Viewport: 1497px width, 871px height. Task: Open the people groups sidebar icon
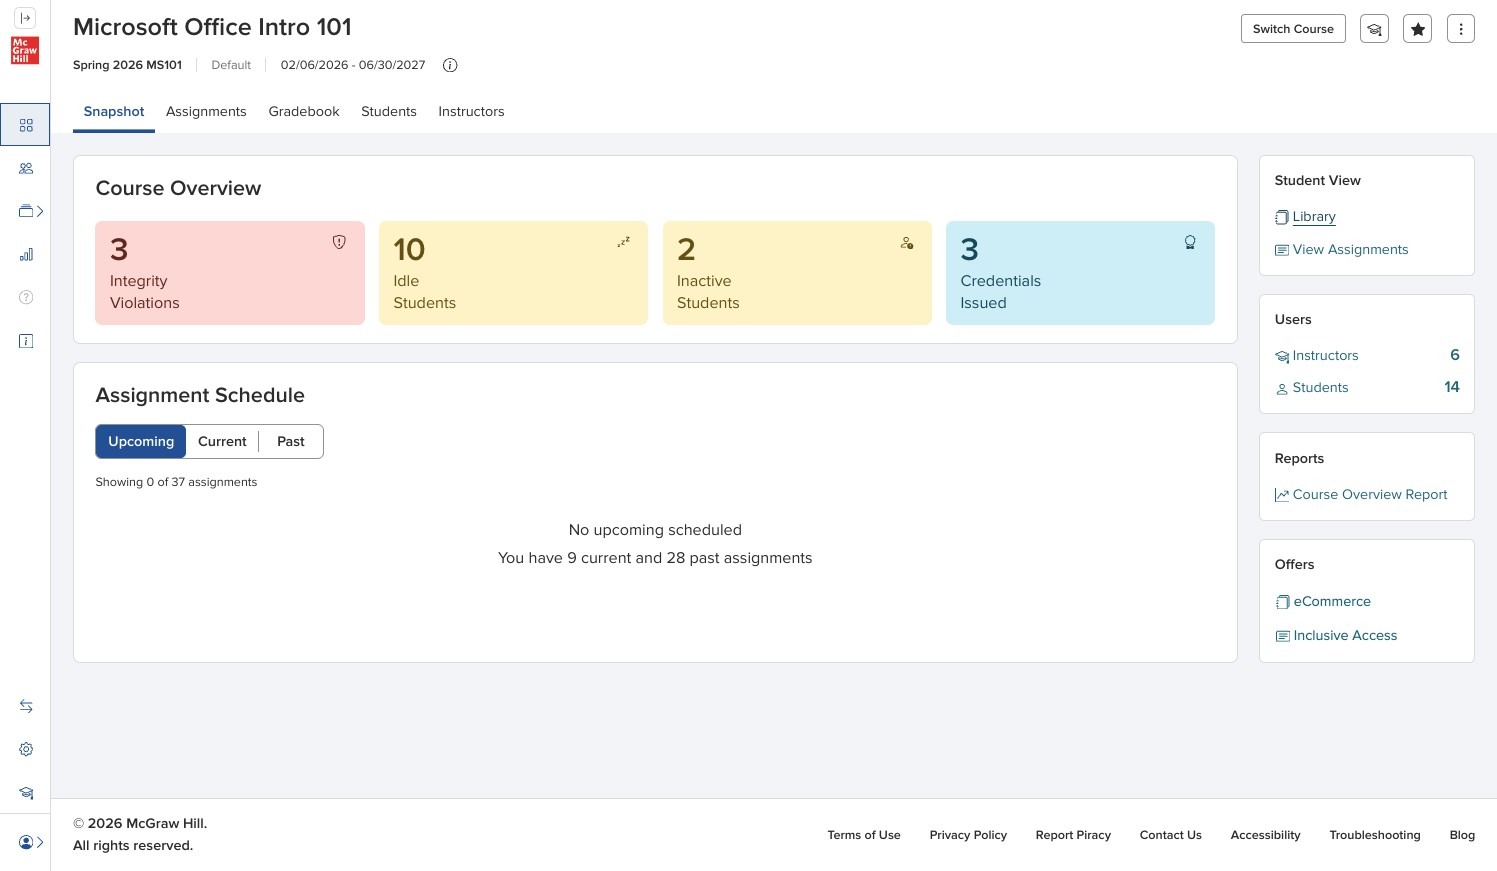[x=26, y=169]
